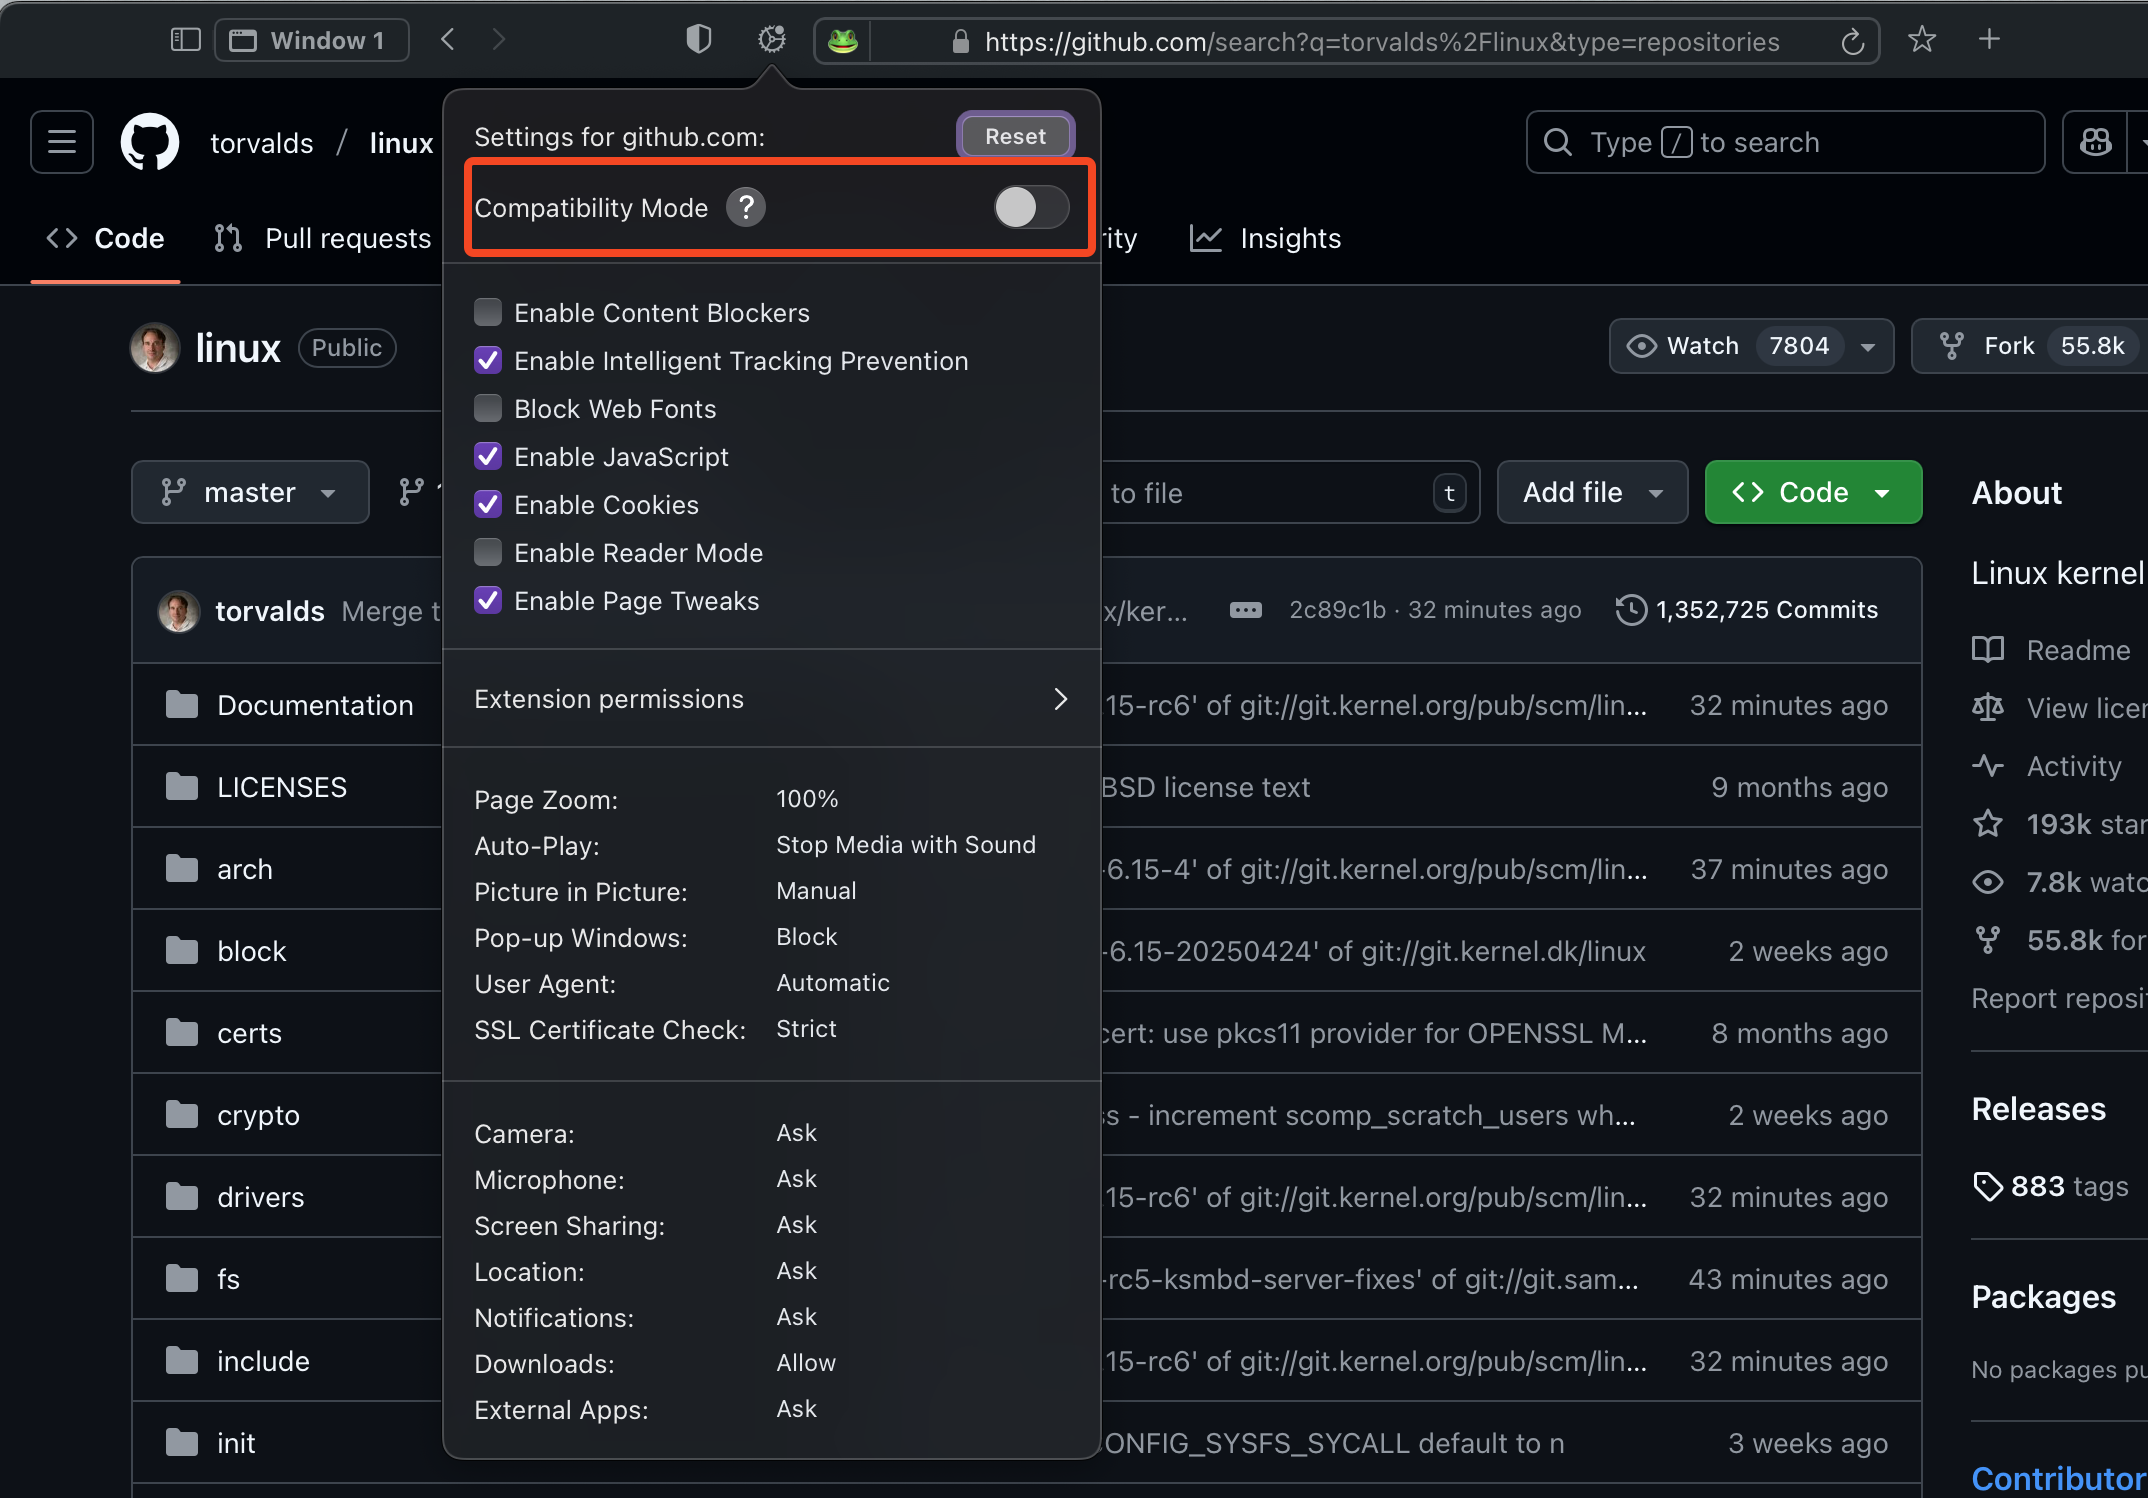The width and height of the screenshot is (2148, 1498).
Task: Click the frog extension icon
Action: coord(843,41)
